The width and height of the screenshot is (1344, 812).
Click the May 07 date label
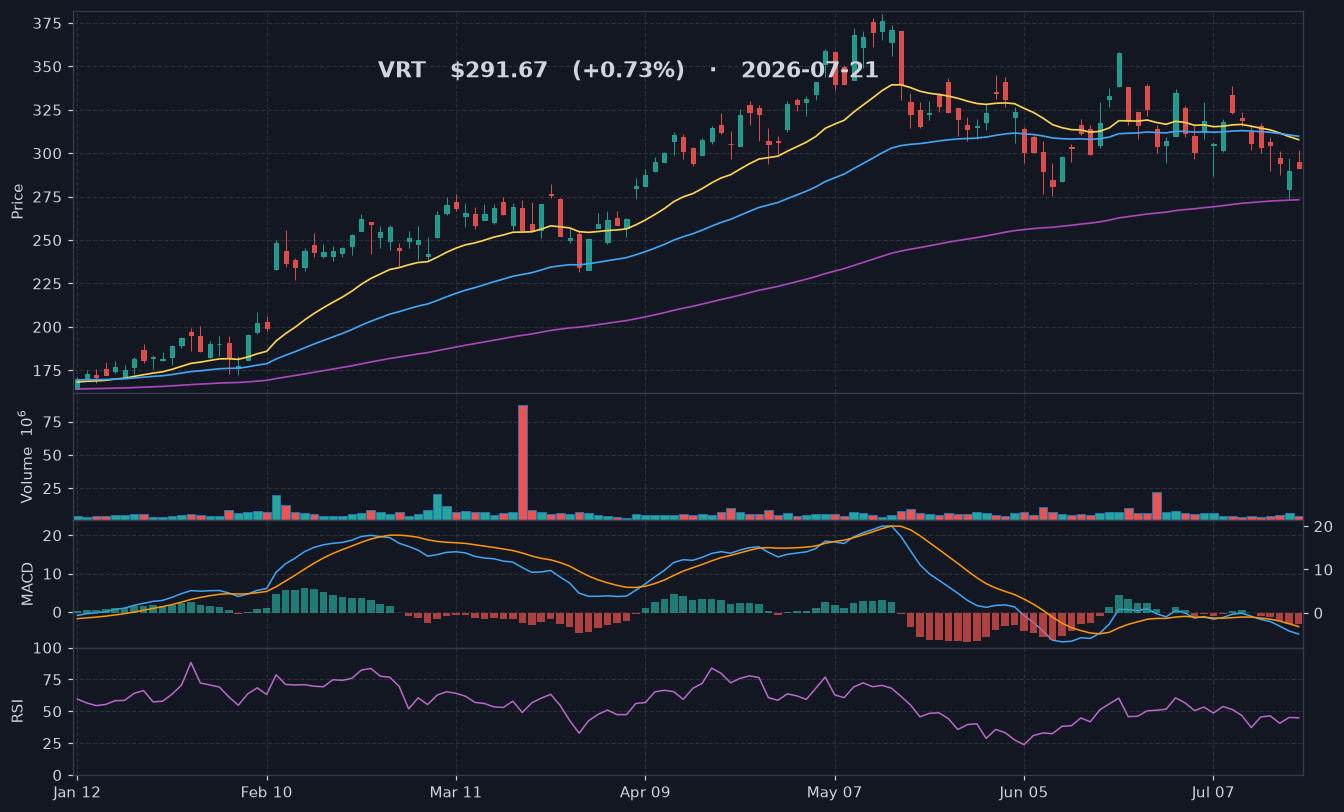tap(834, 790)
